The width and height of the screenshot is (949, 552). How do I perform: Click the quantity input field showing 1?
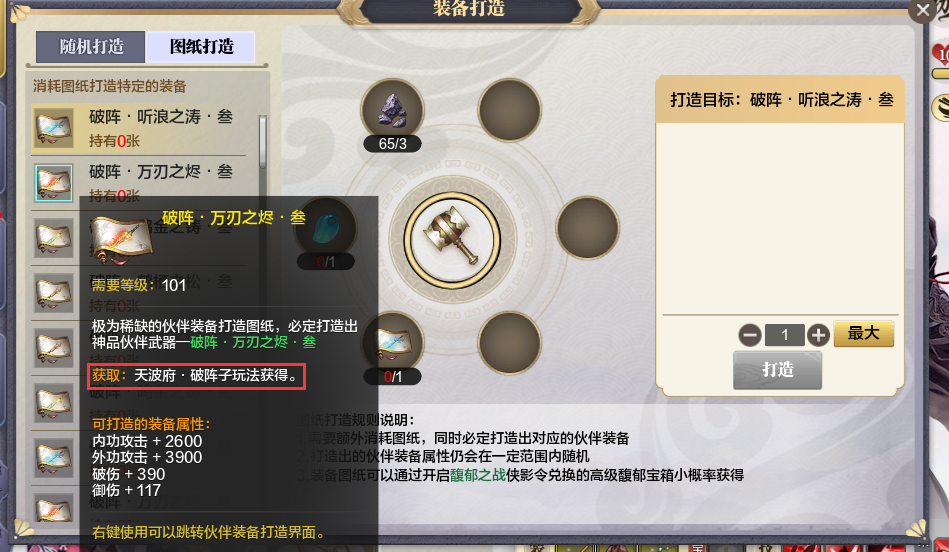[784, 335]
